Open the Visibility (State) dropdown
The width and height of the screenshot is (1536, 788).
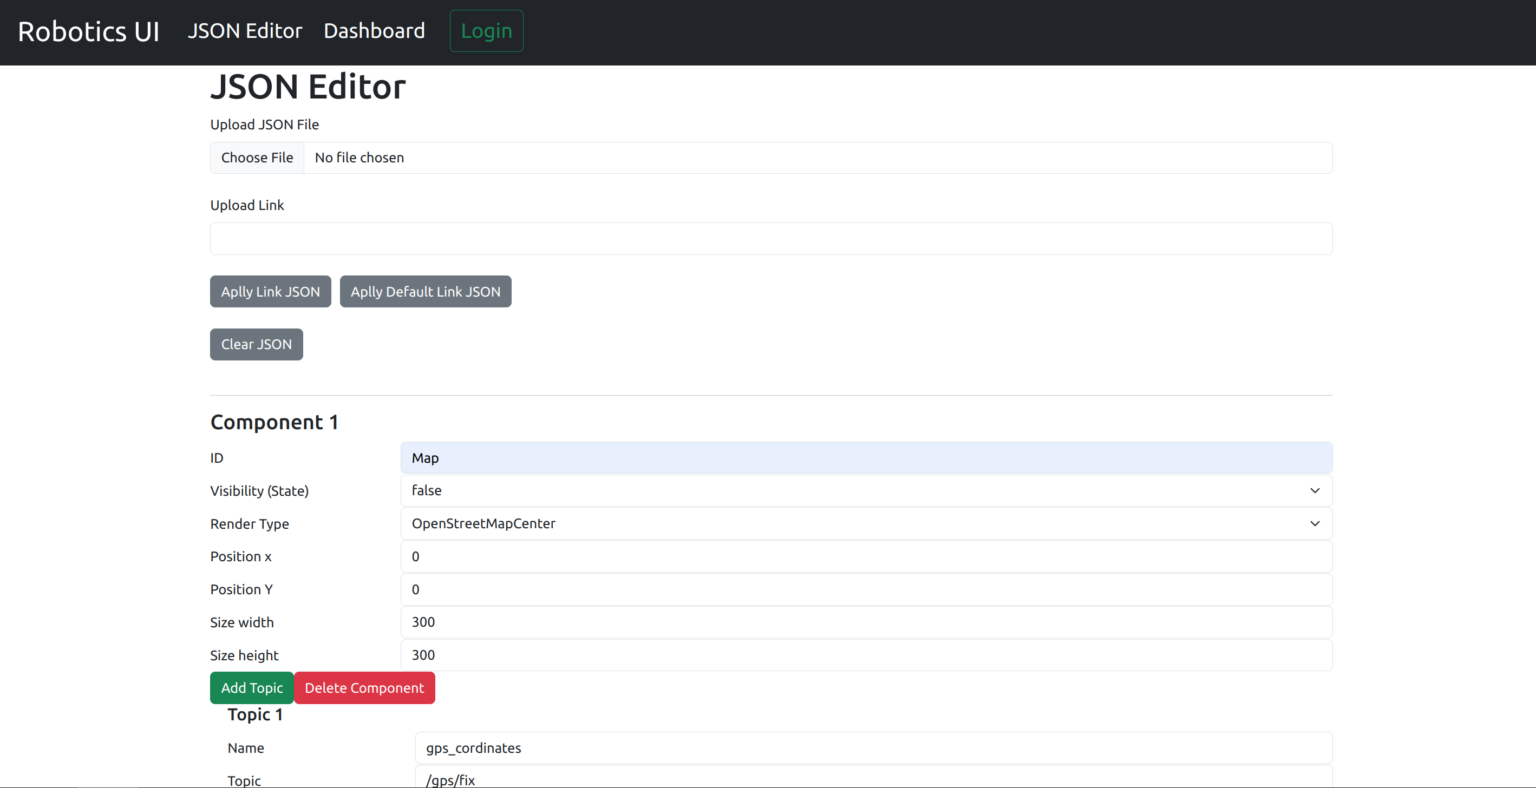coord(865,490)
